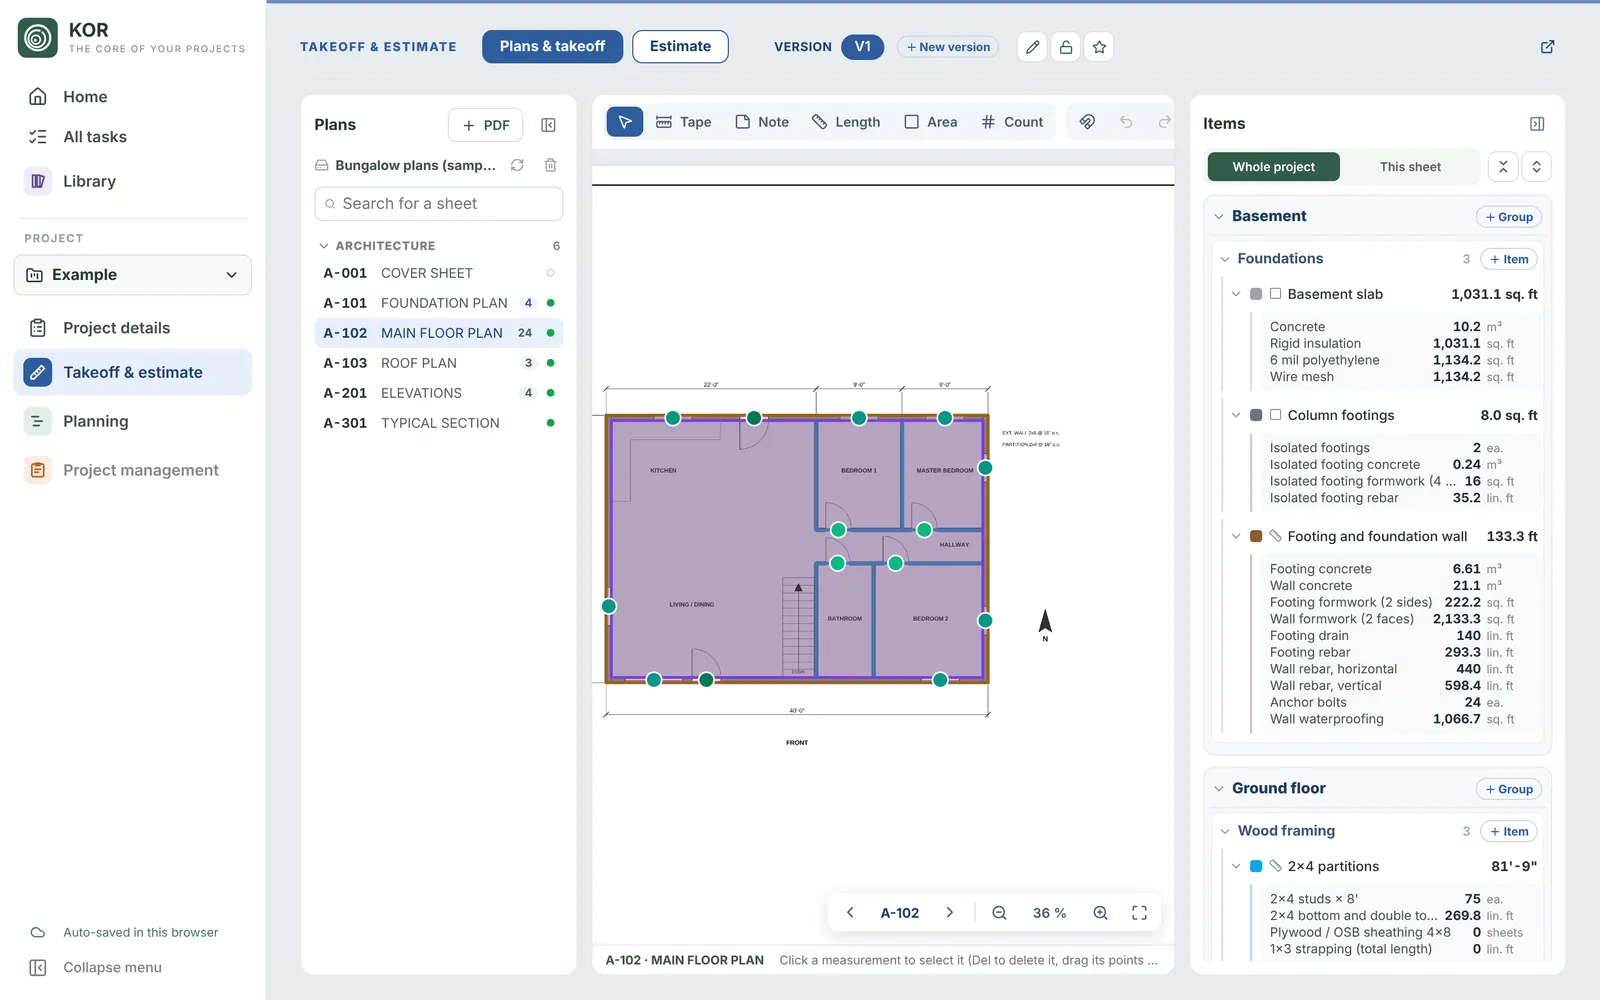Zoom out on the plan view
The image size is (1600, 1000).
click(x=999, y=913)
